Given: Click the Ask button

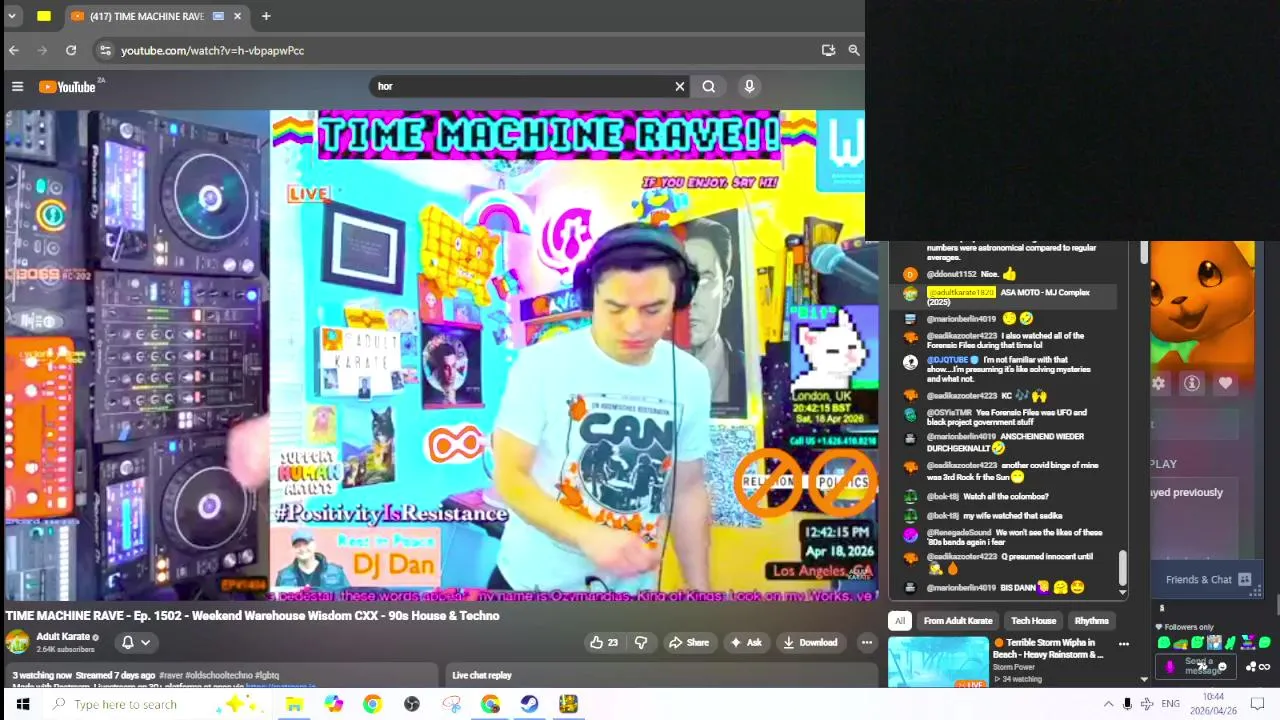Looking at the screenshot, I should [746, 642].
